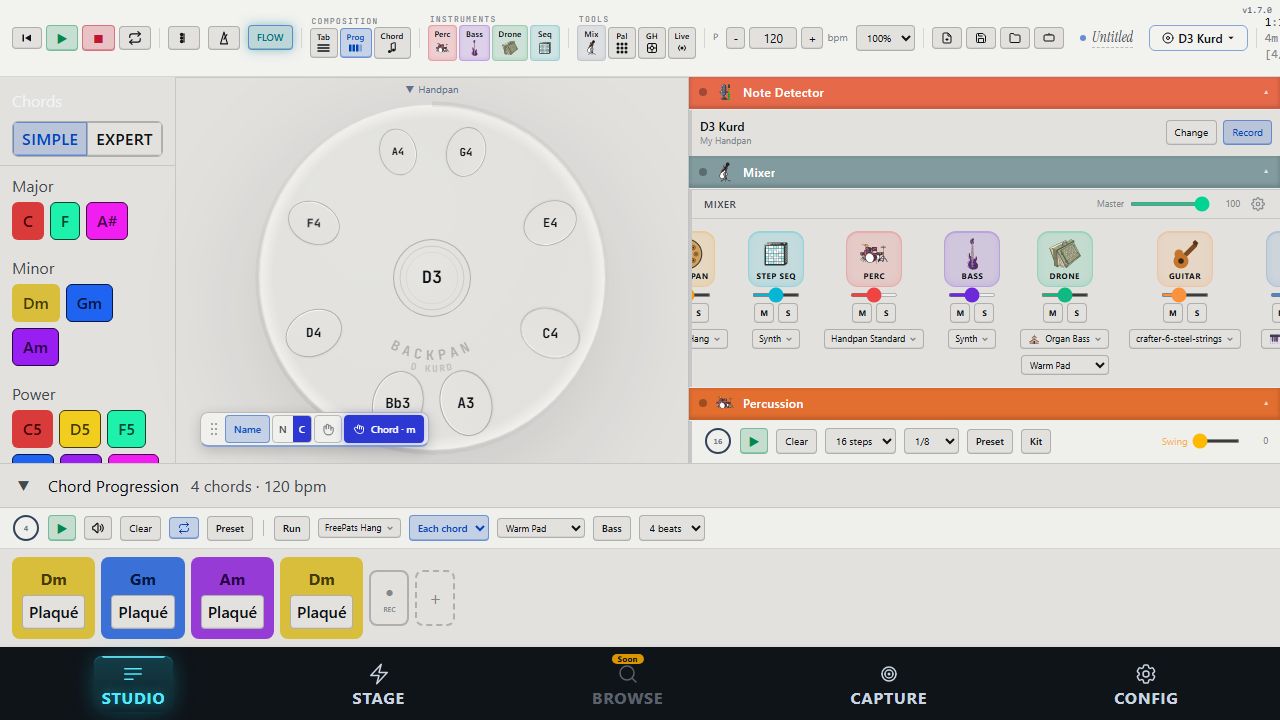1280x720 pixels.
Task: Click the open folder icon
Action: 1015,38
